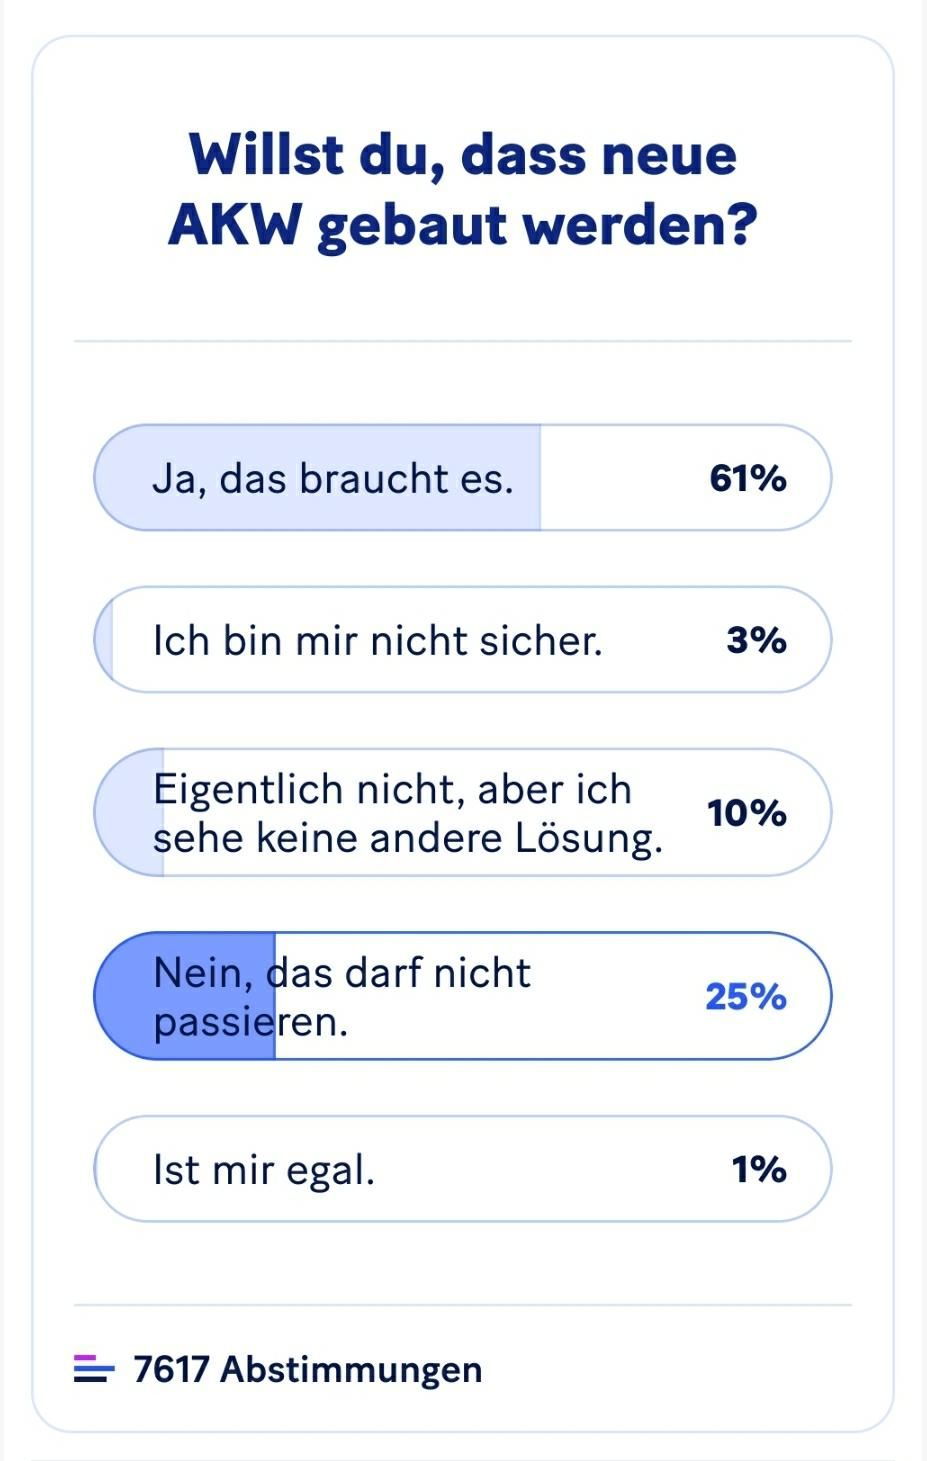Select the answer 'Ja, das braucht es.'
Screen dimensions: 927x1461
pyautogui.click(x=463, y=478)
